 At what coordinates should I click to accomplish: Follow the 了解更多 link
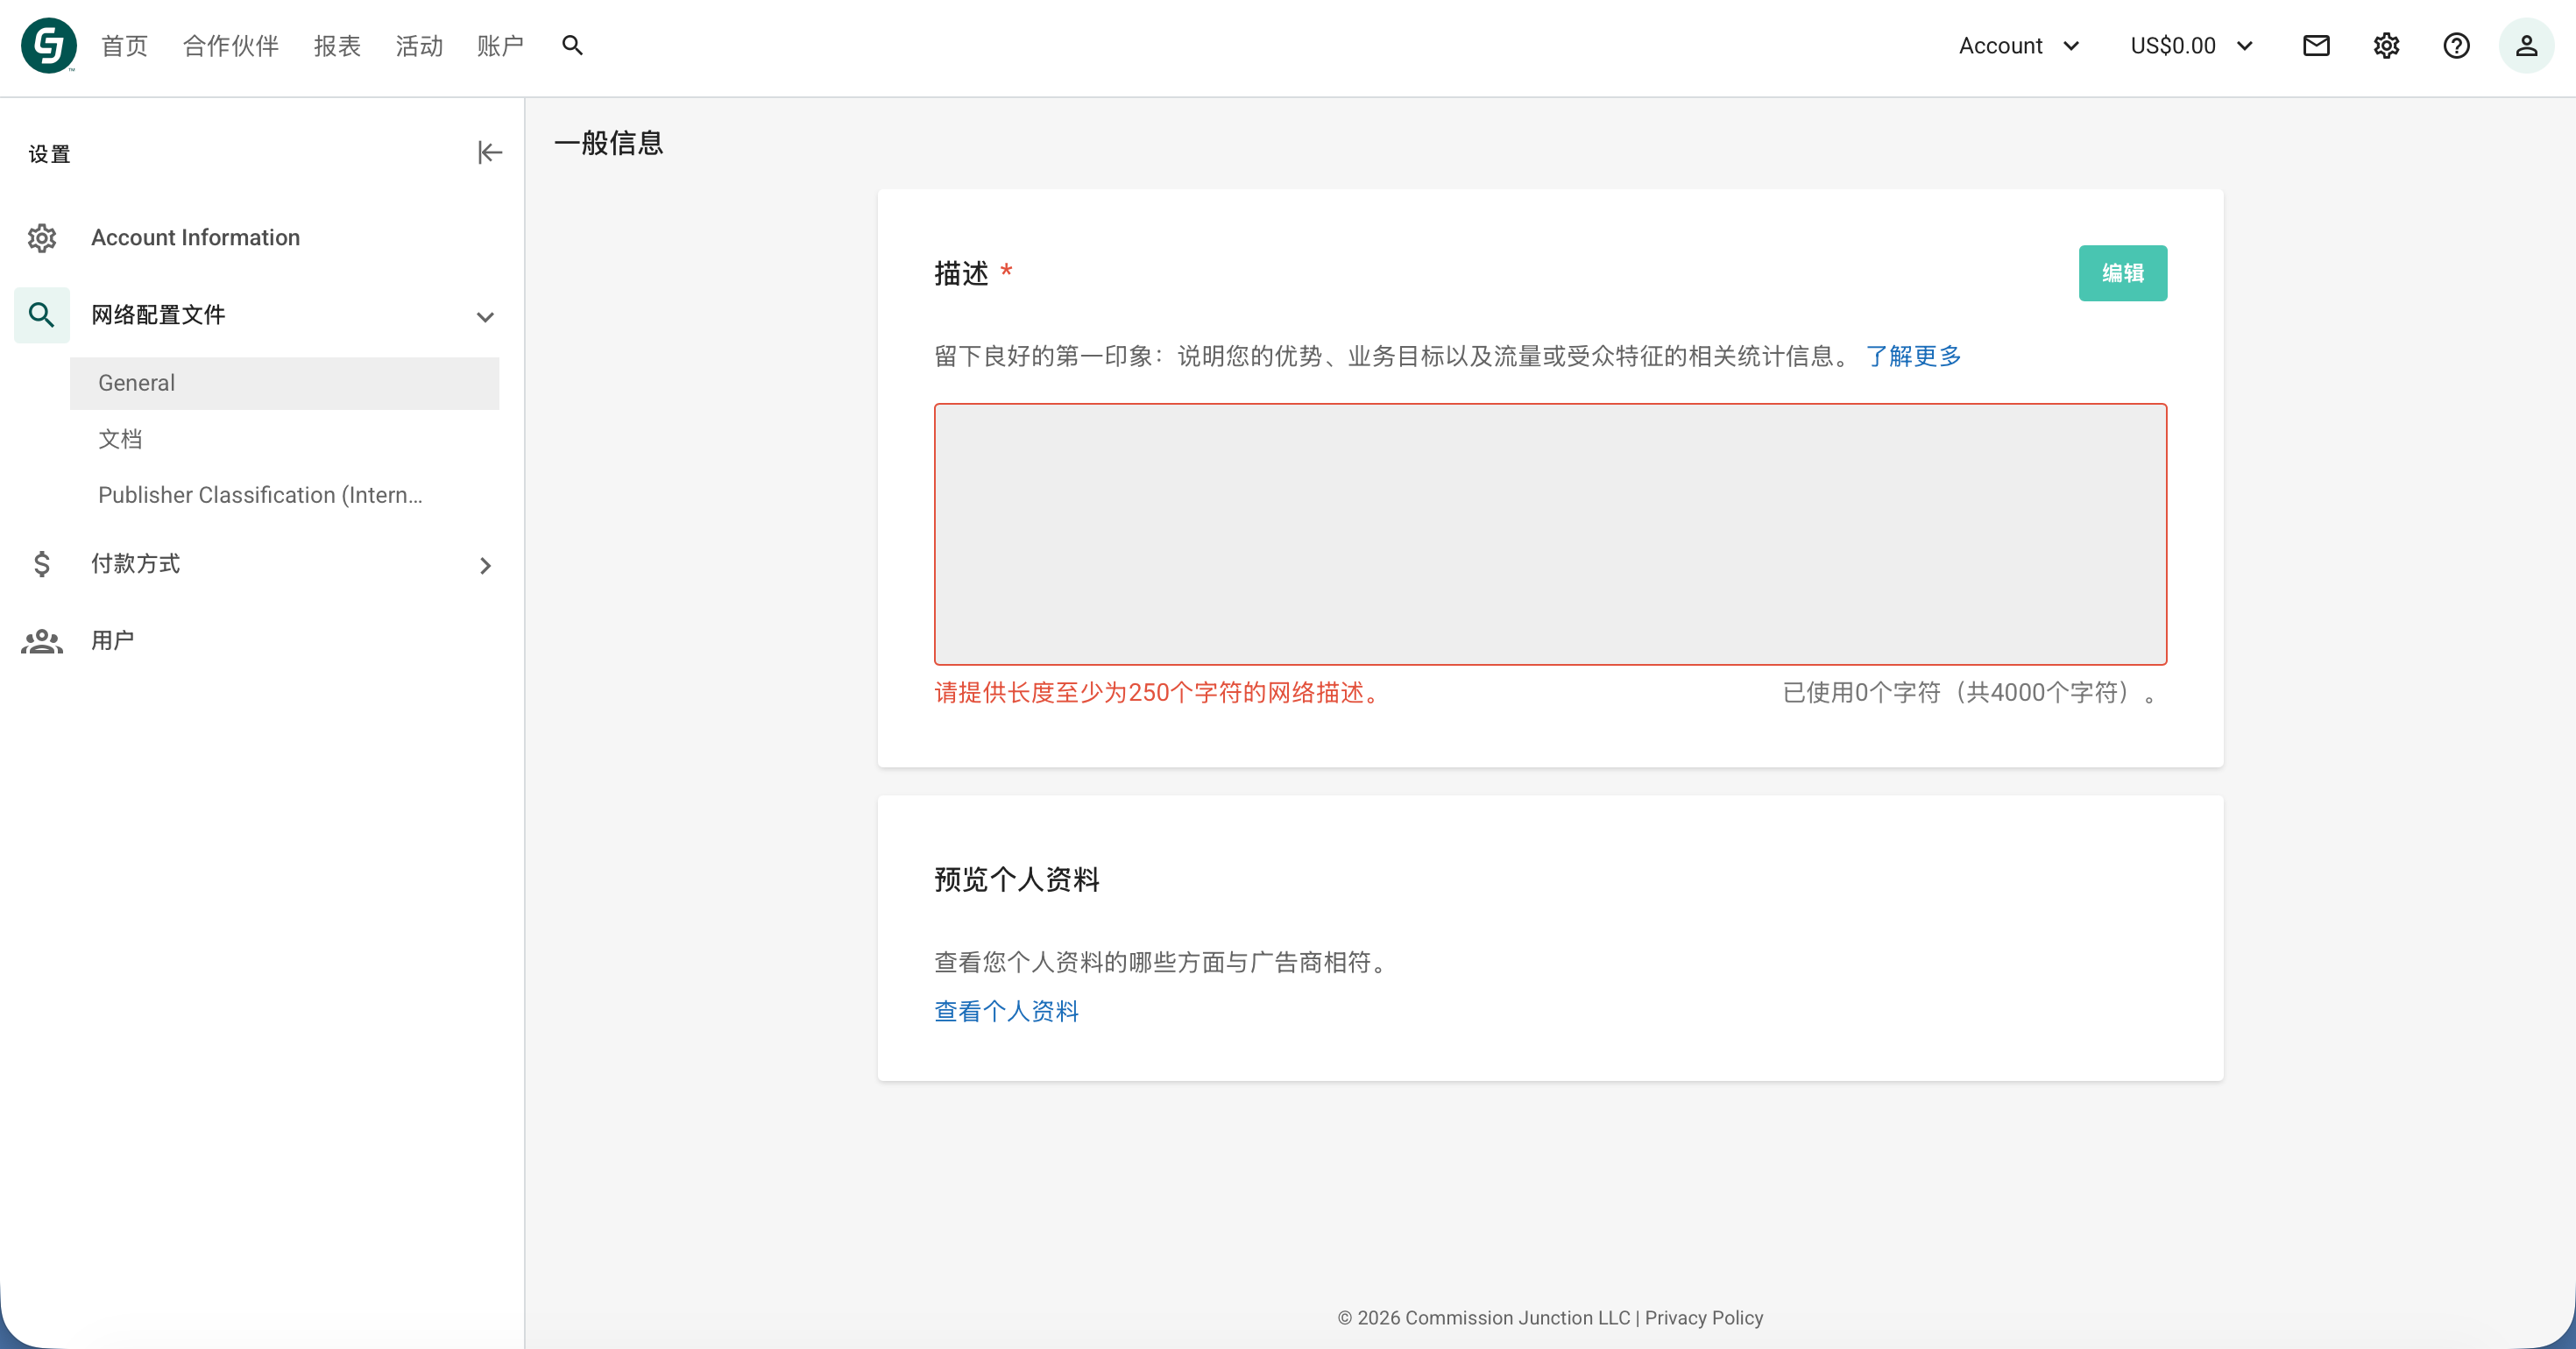1913,356
